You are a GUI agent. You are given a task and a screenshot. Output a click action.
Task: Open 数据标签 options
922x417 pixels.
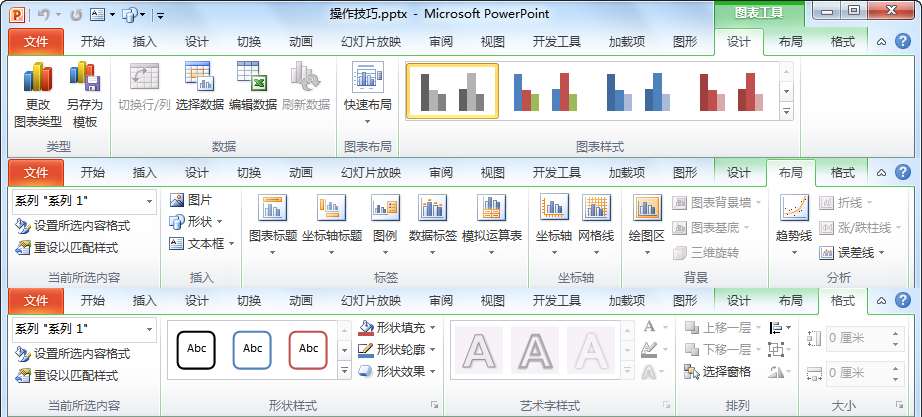pos(433,225)
